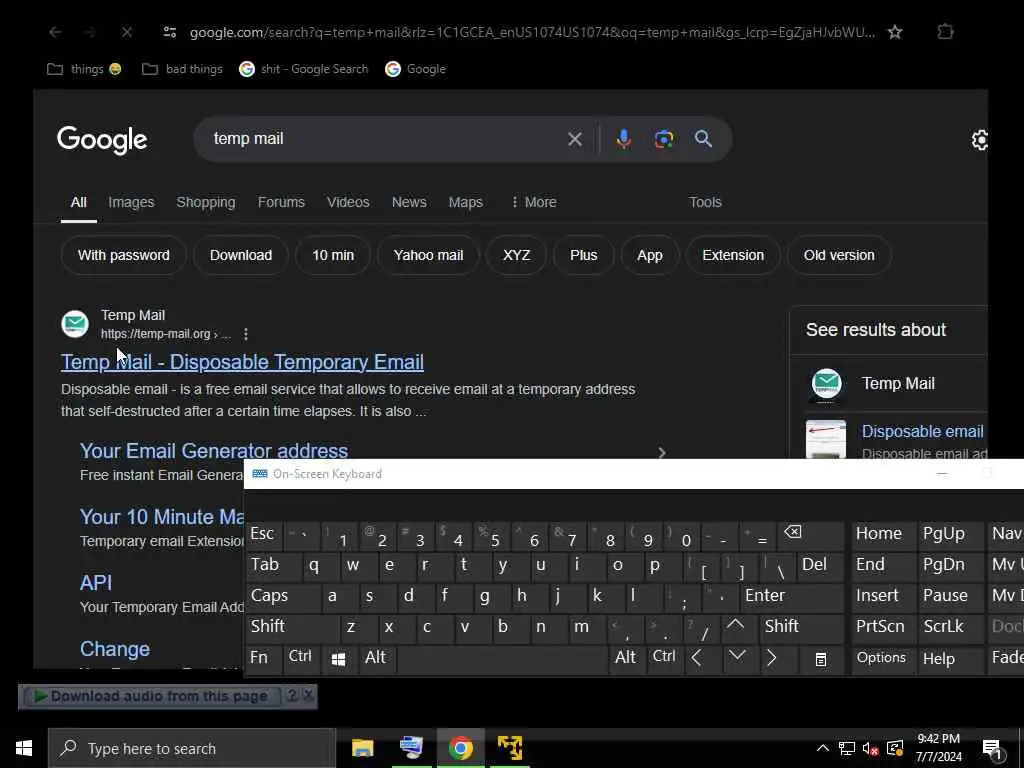Viewport: 1024px width, 768px height.
Task: Toggle left Alt key on On-Screen Keyboard
Action: [376, 658]
